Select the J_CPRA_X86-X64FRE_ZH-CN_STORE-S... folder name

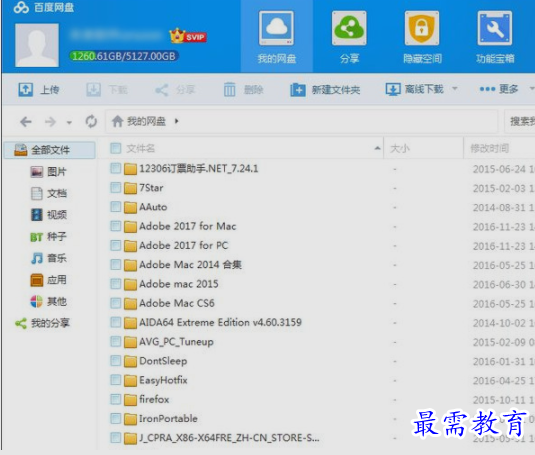(229, 438)
